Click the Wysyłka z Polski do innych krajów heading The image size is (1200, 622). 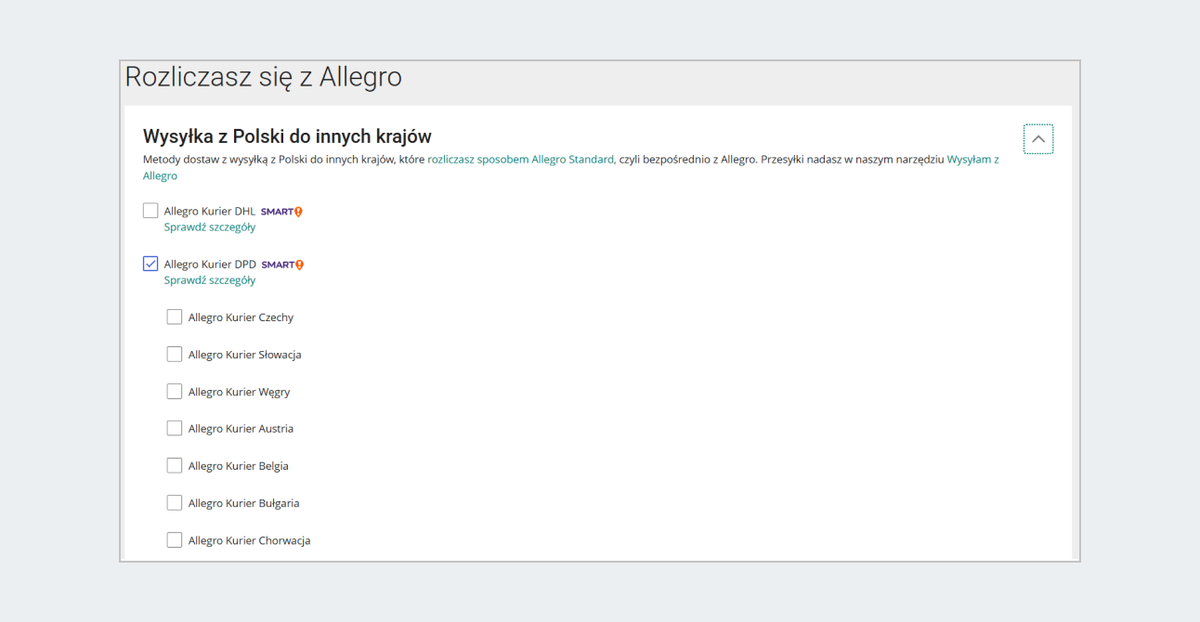(287, 136)
